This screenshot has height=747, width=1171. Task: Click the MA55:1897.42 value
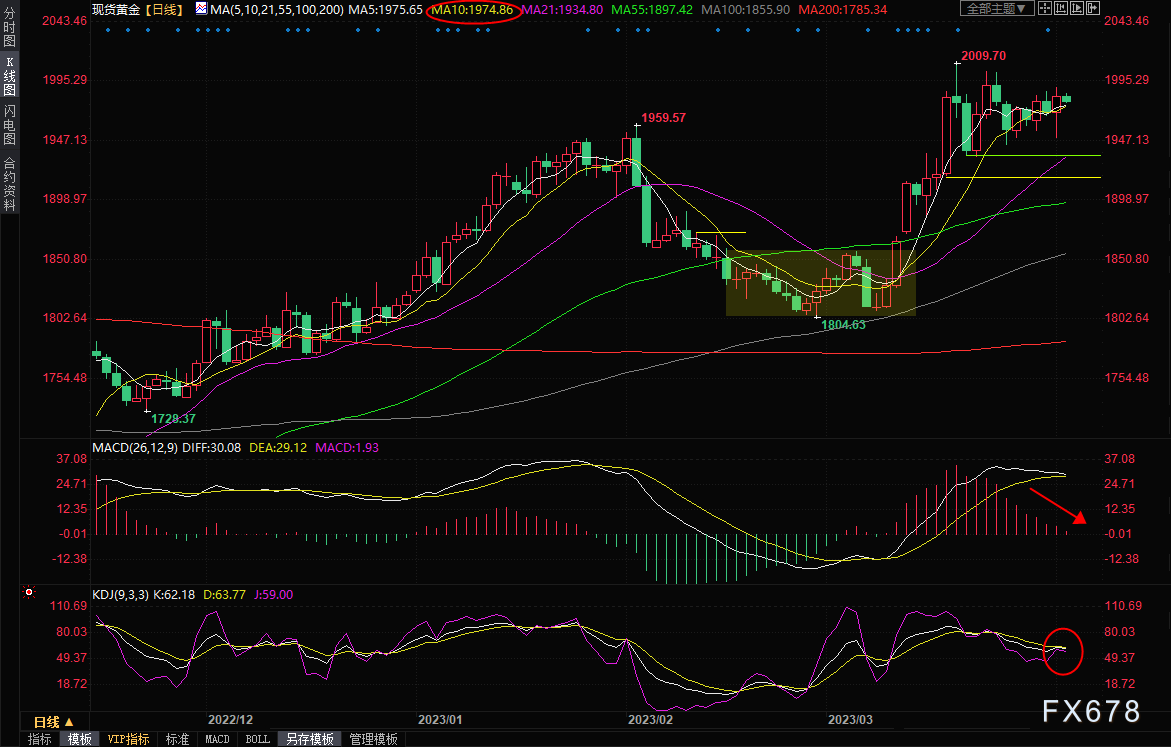(652, 10)
